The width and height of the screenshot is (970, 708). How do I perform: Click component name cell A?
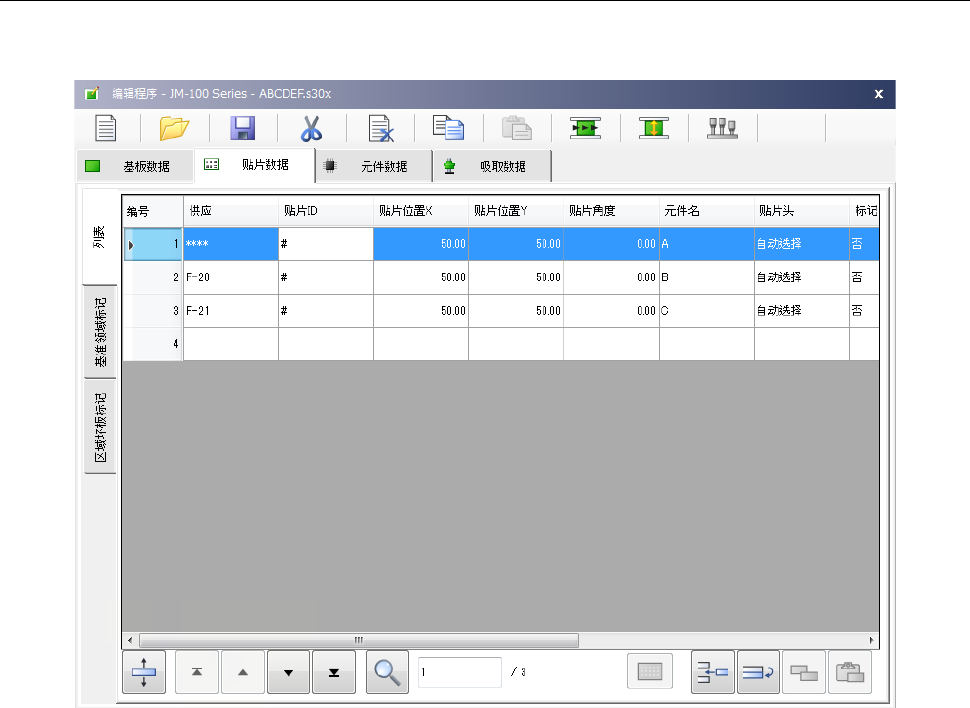tap(707, 244)
